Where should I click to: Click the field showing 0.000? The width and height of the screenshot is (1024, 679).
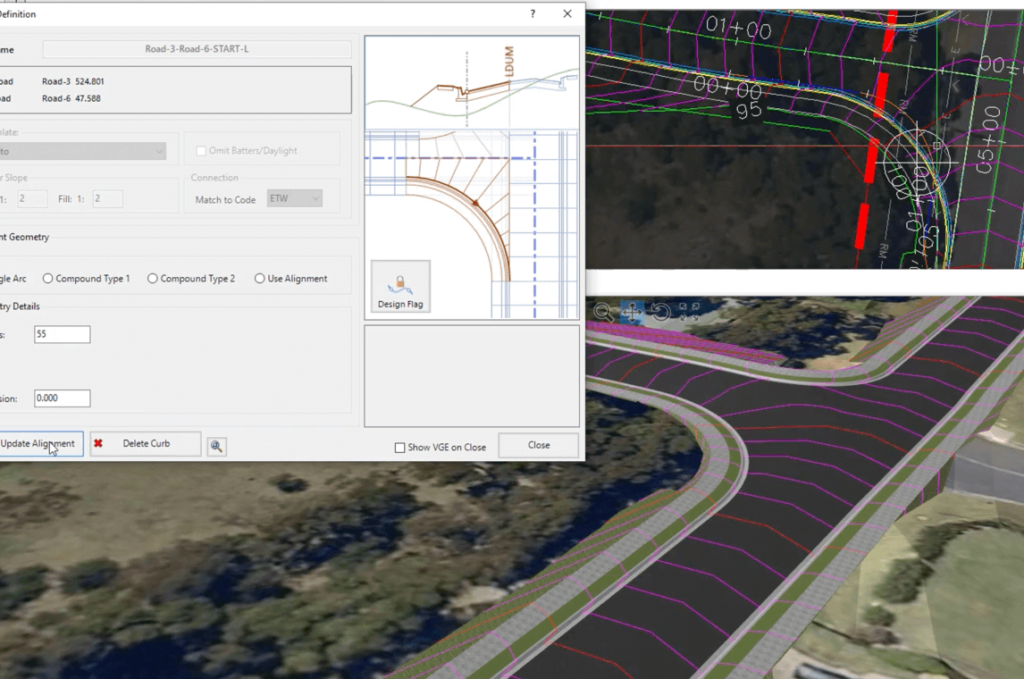click(x=61, y=398)
